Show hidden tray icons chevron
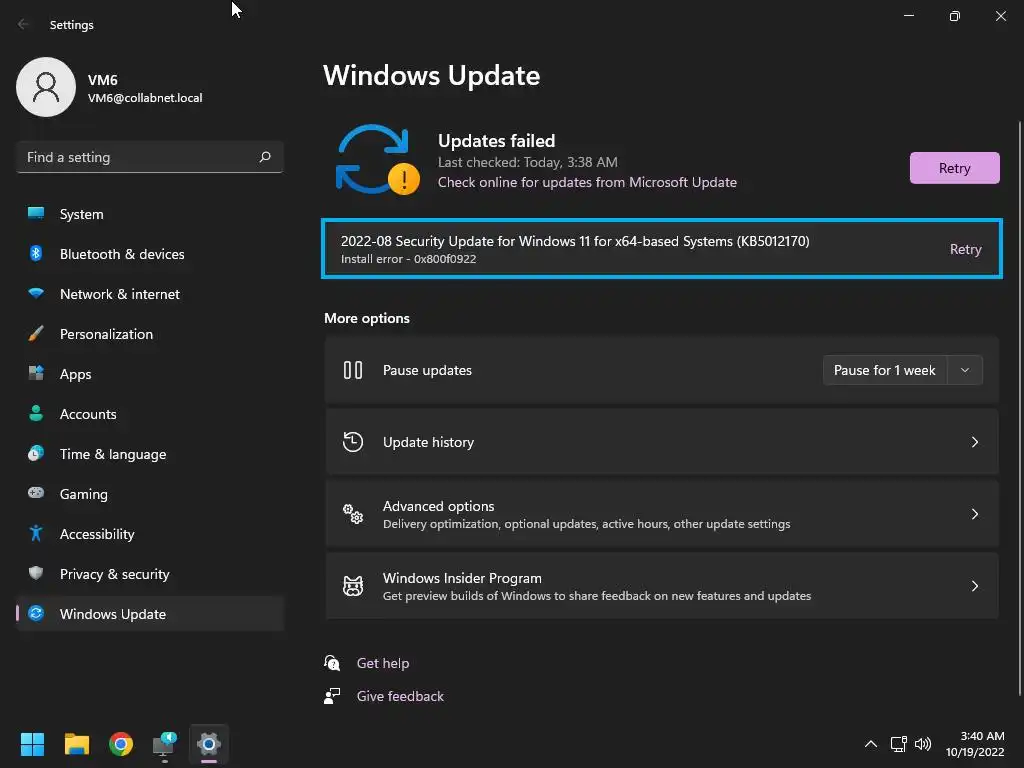Image resolution: width=1024 pixels, height=768 pixels. [x=871, y=744]
